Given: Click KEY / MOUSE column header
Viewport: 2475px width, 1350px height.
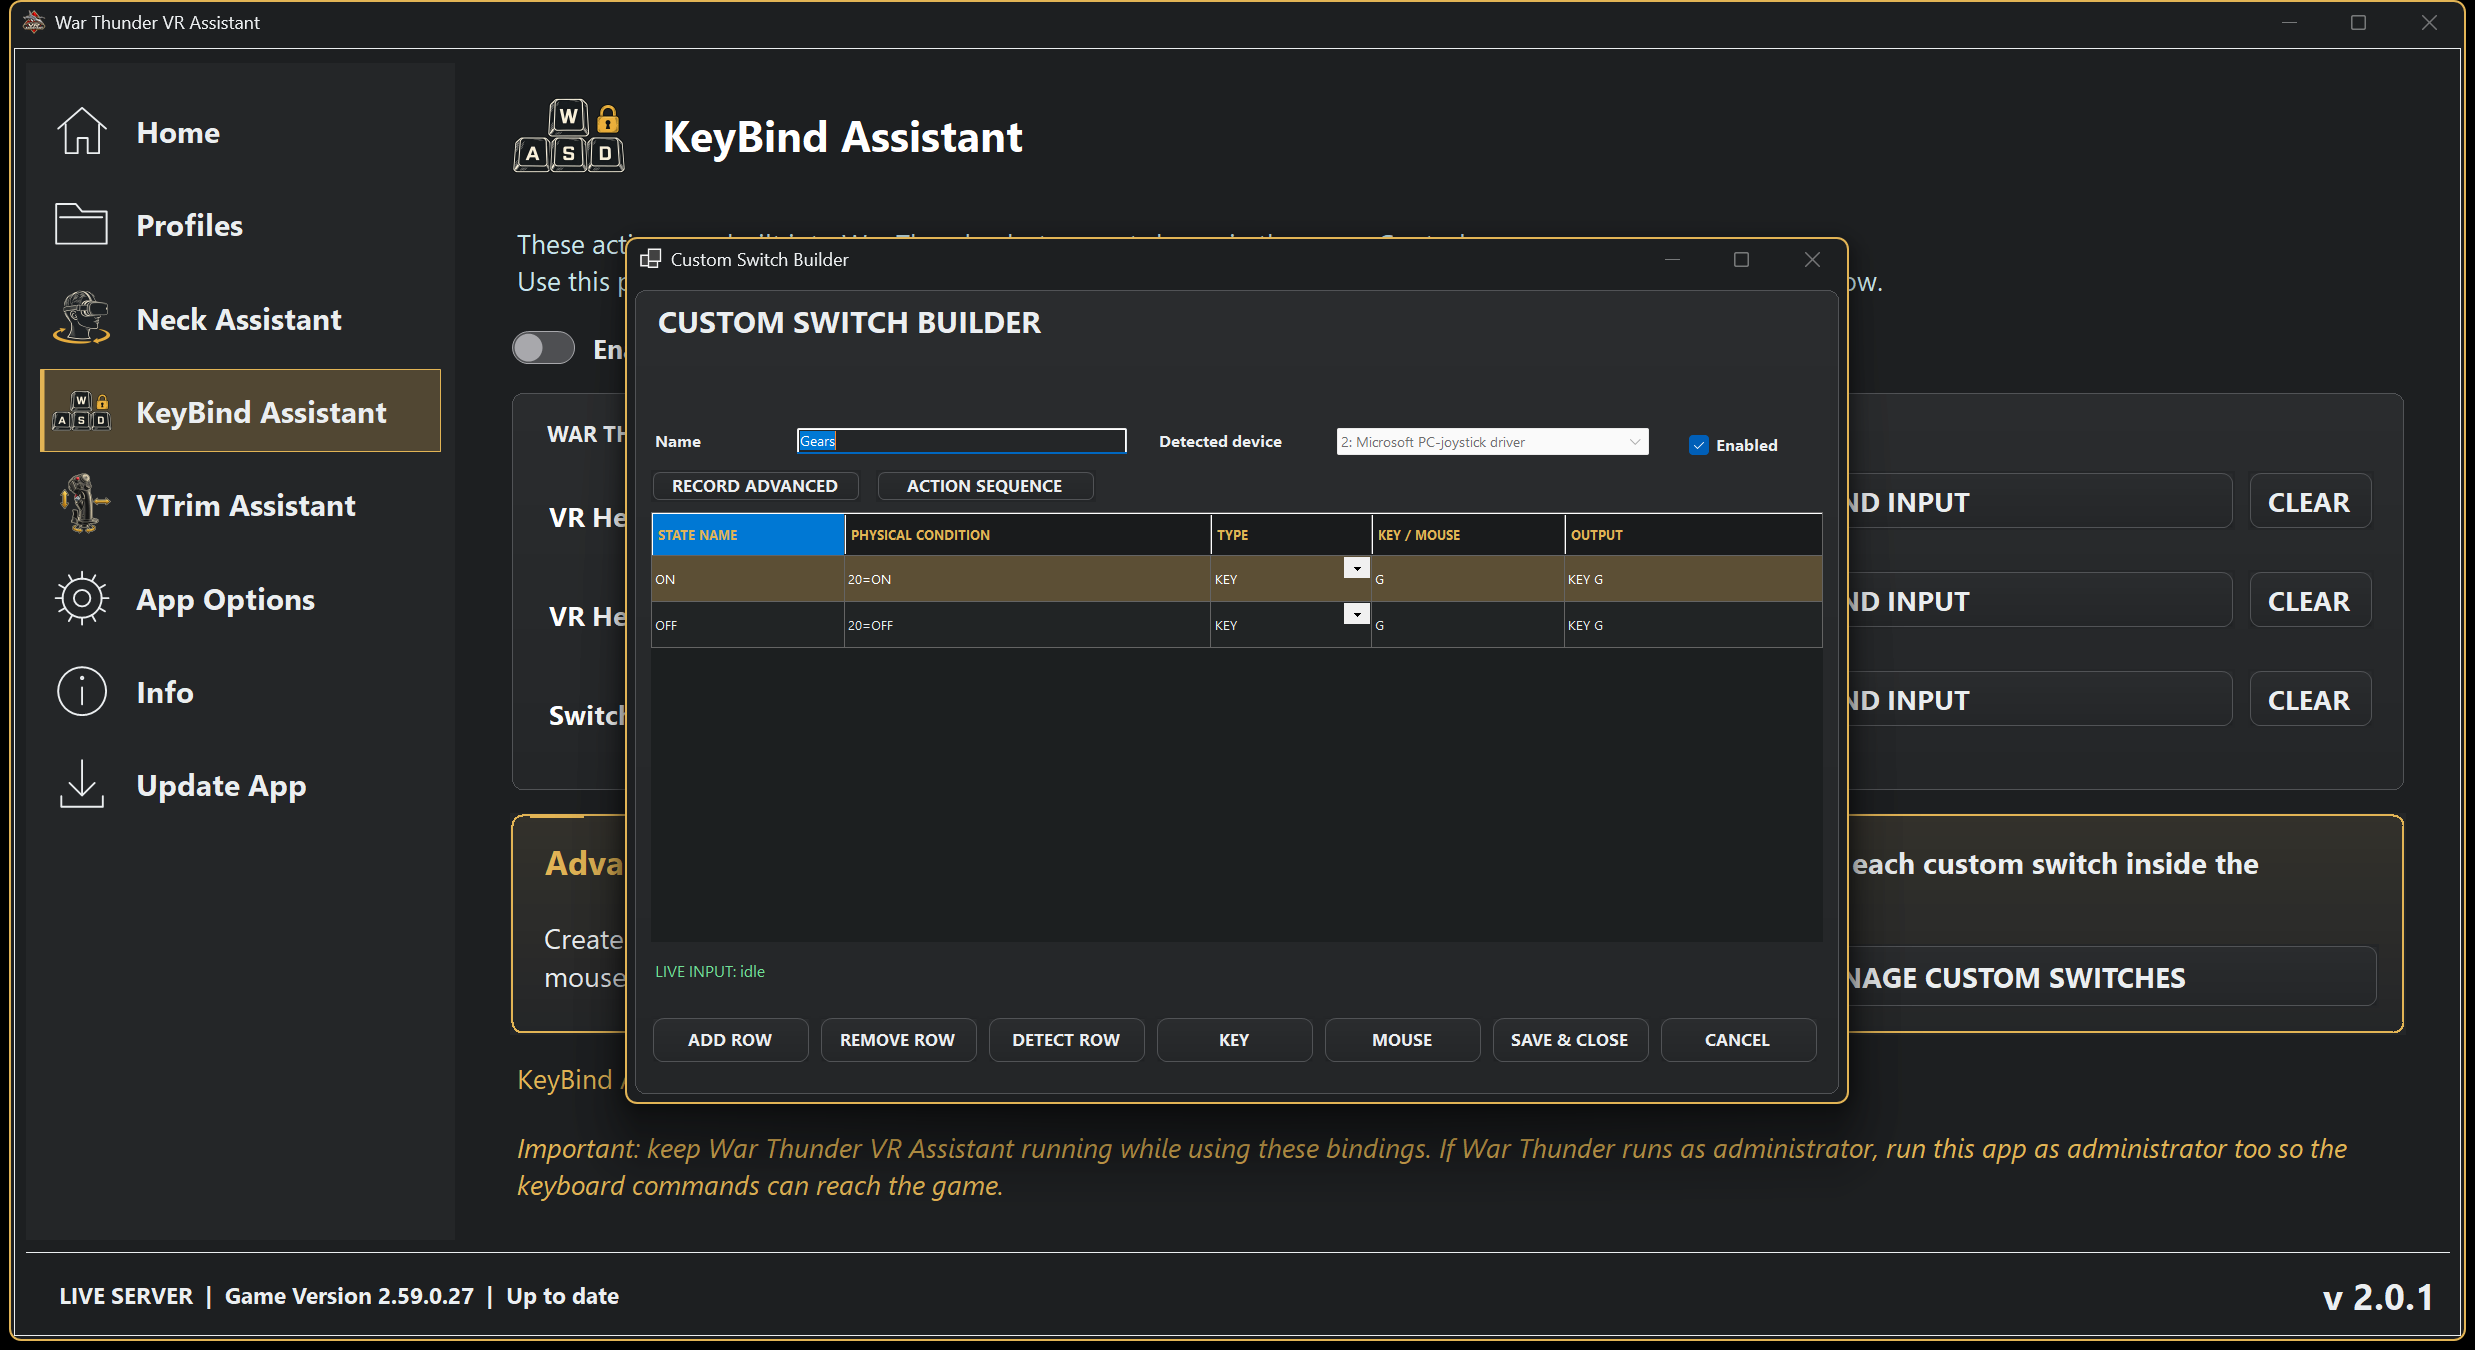Looking at the screenshot, I should (x=1468, y=535).
